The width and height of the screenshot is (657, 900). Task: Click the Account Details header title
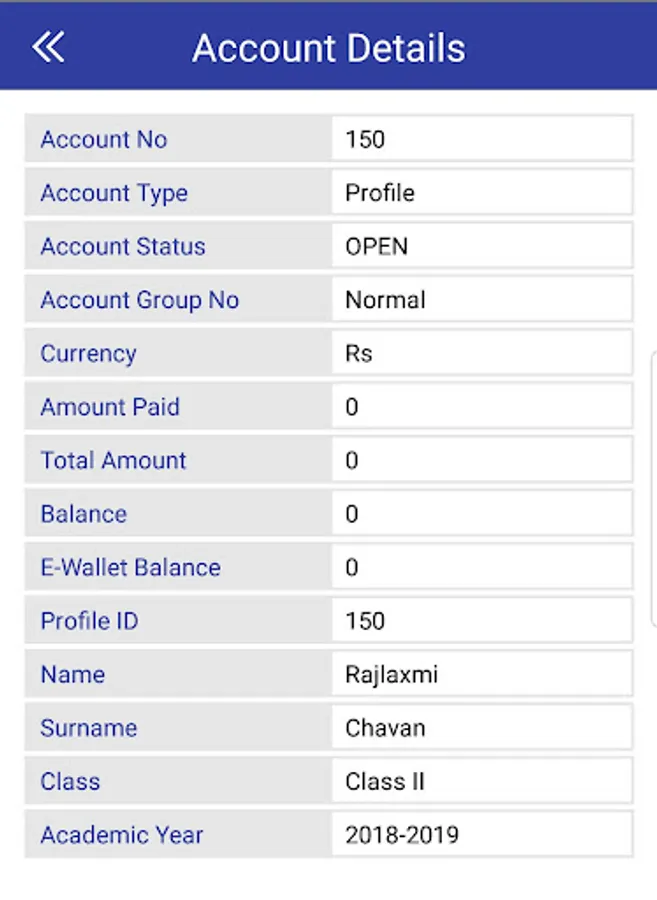tap(329, 48)
